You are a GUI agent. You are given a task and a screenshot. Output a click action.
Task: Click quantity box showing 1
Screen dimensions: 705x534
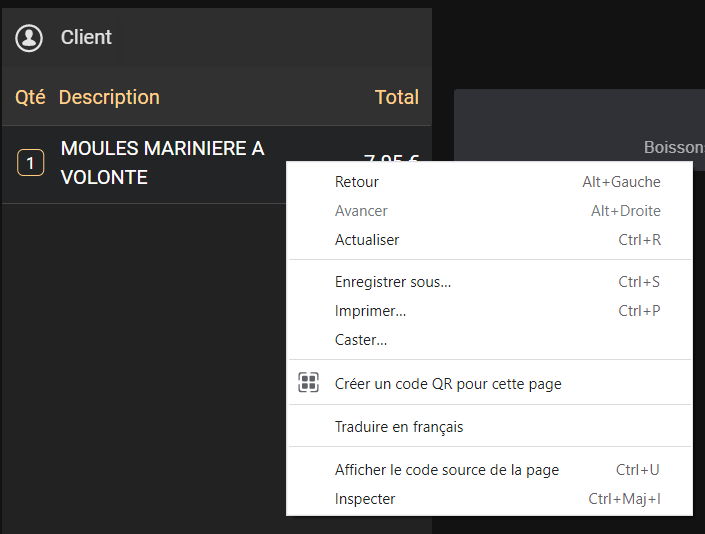pyautogui.click(x=31, y=163)
